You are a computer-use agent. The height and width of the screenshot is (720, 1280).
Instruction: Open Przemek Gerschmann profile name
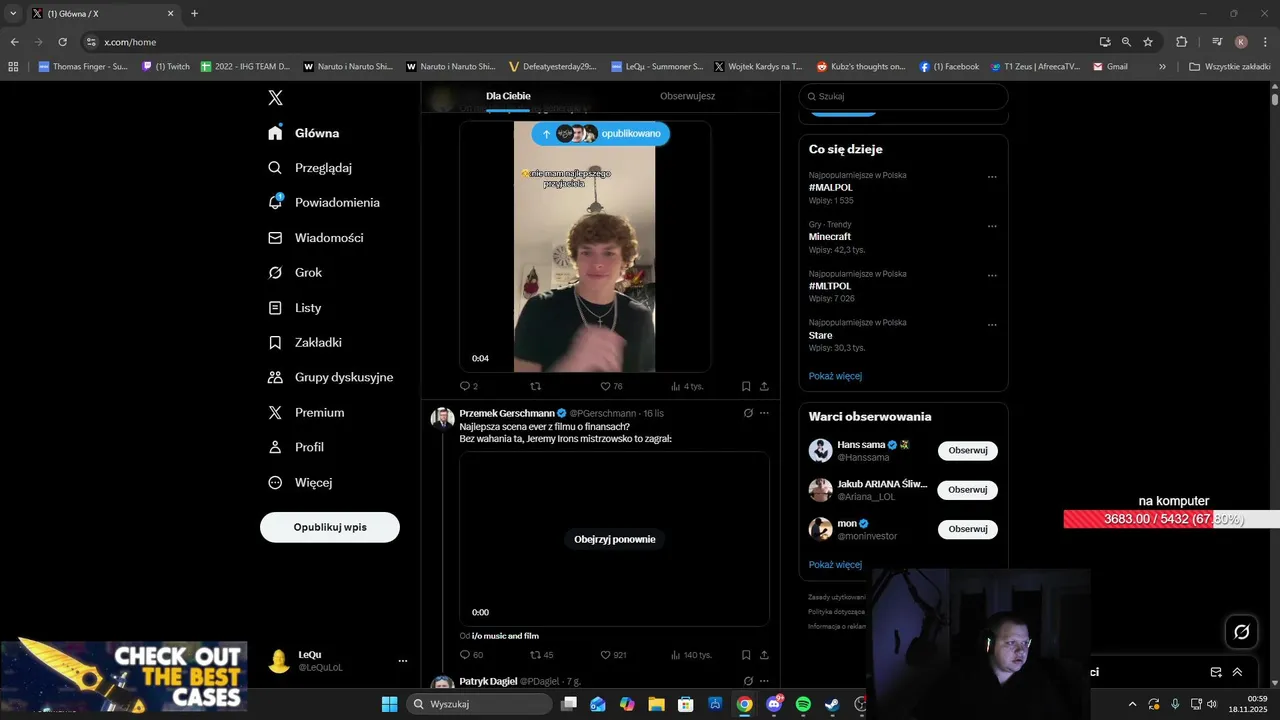507,413
